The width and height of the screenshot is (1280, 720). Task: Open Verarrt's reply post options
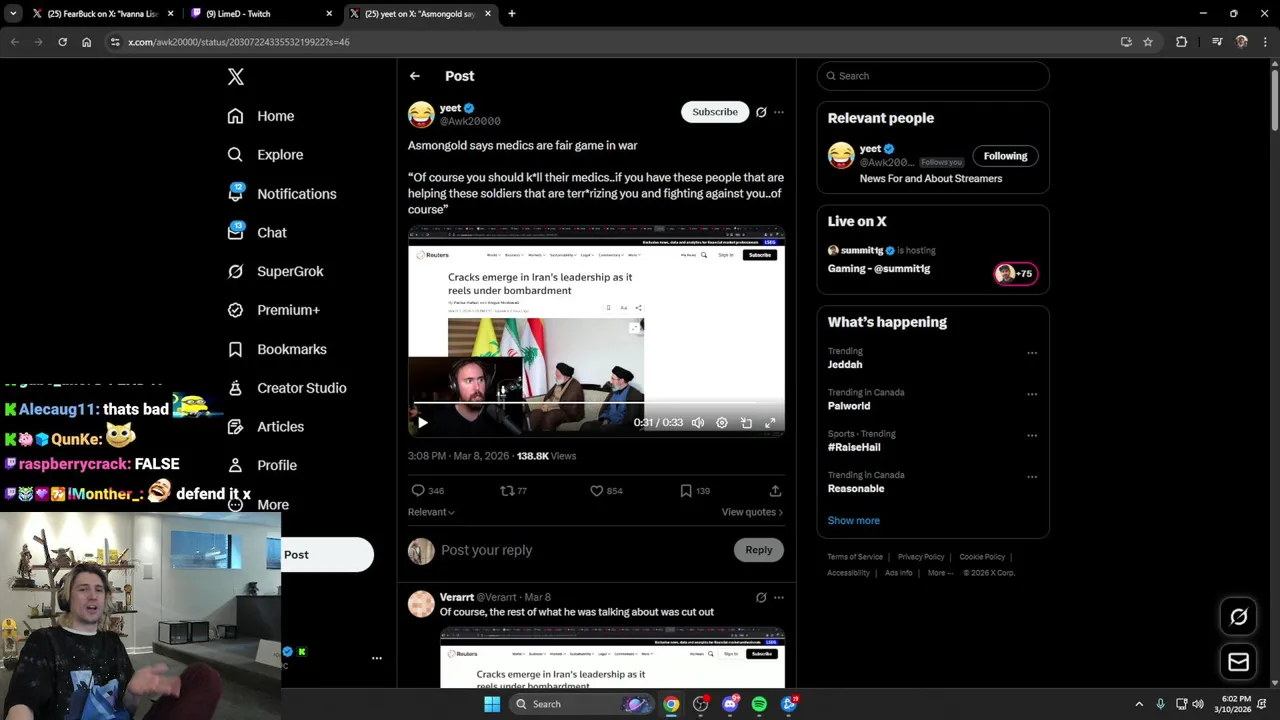[779, 598]
